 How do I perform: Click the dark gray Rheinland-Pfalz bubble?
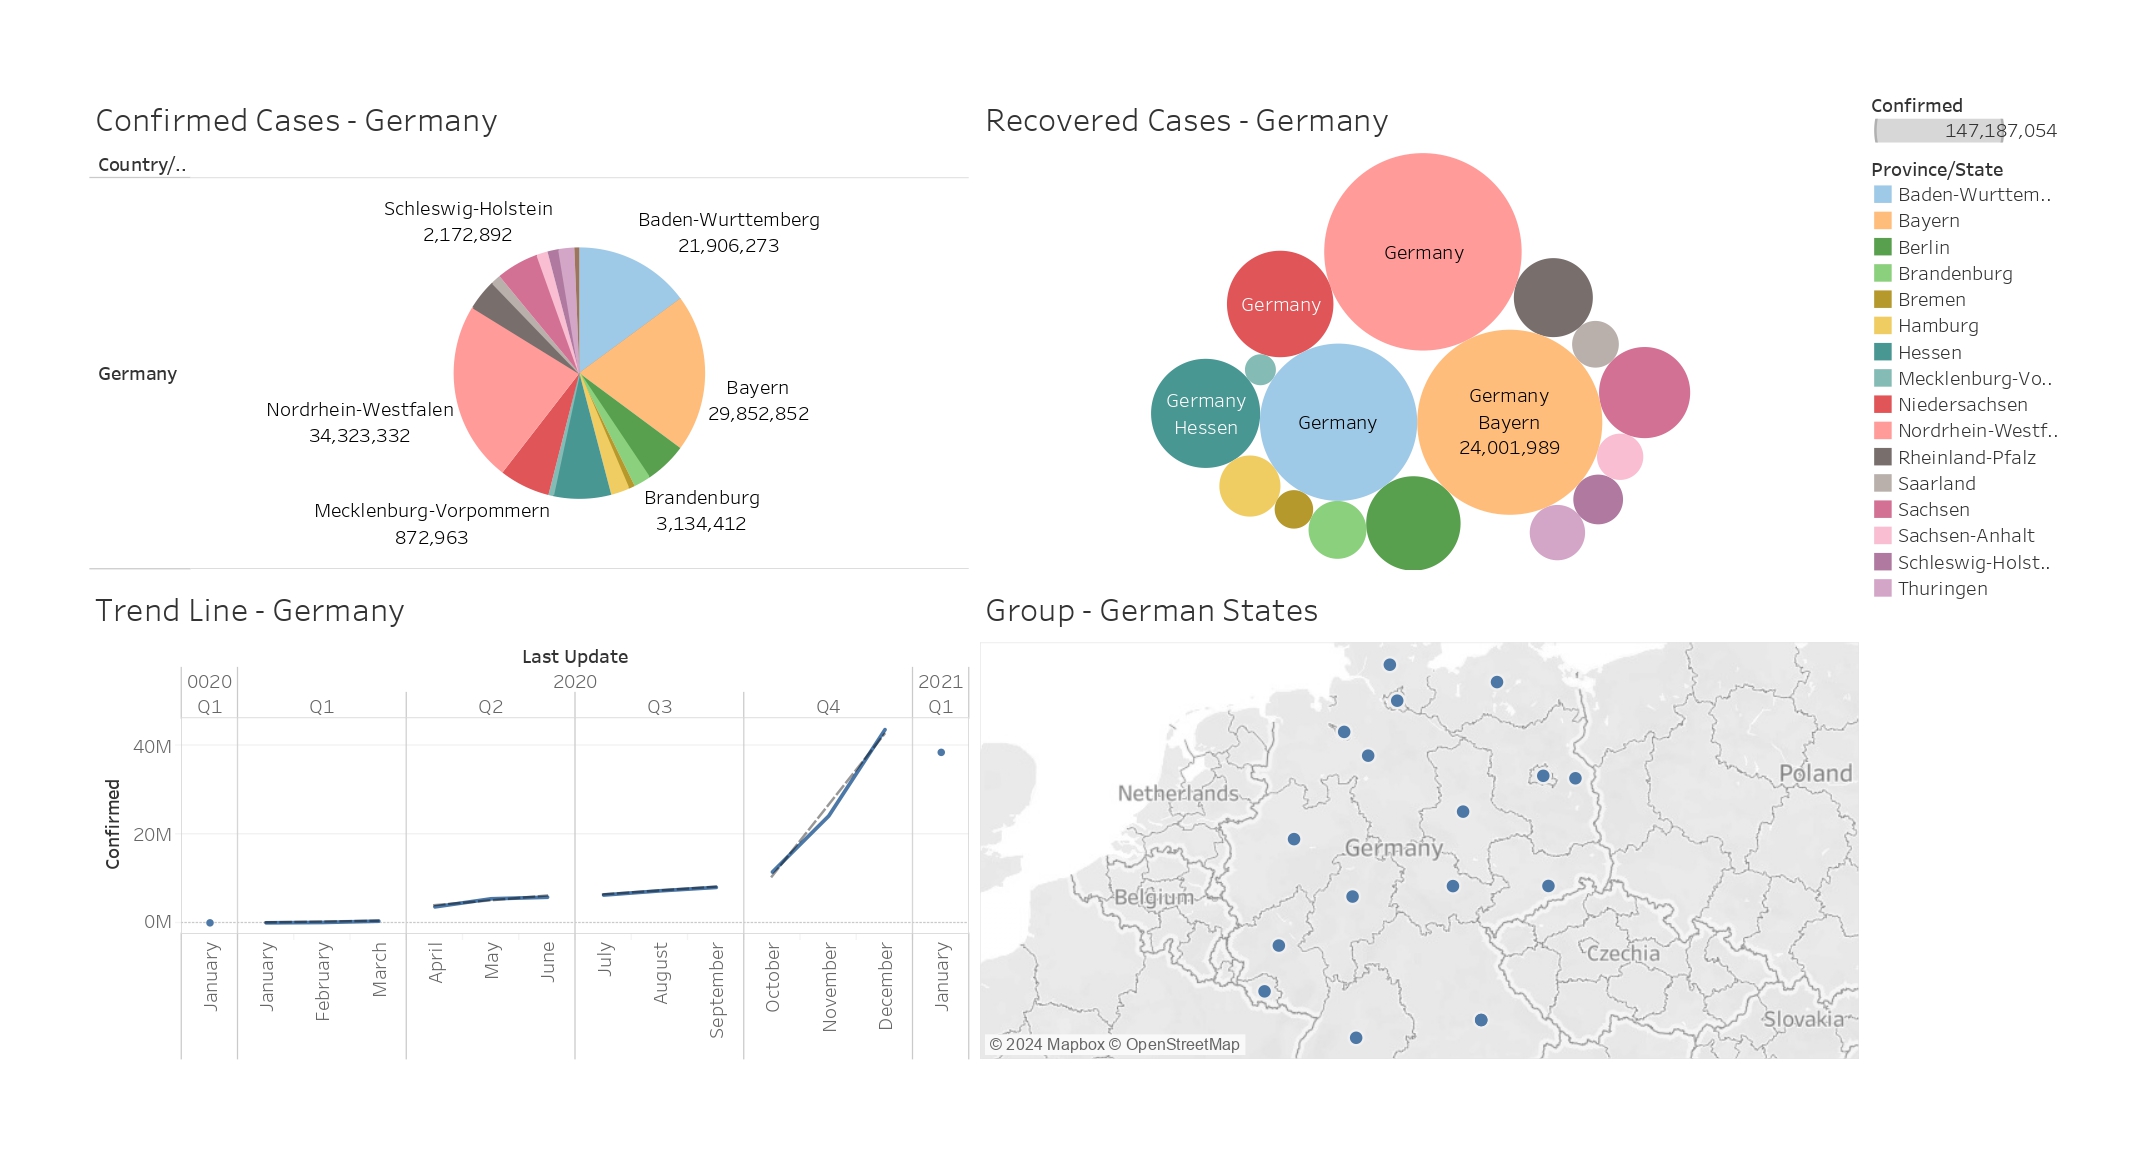[x=1553, y=297]
